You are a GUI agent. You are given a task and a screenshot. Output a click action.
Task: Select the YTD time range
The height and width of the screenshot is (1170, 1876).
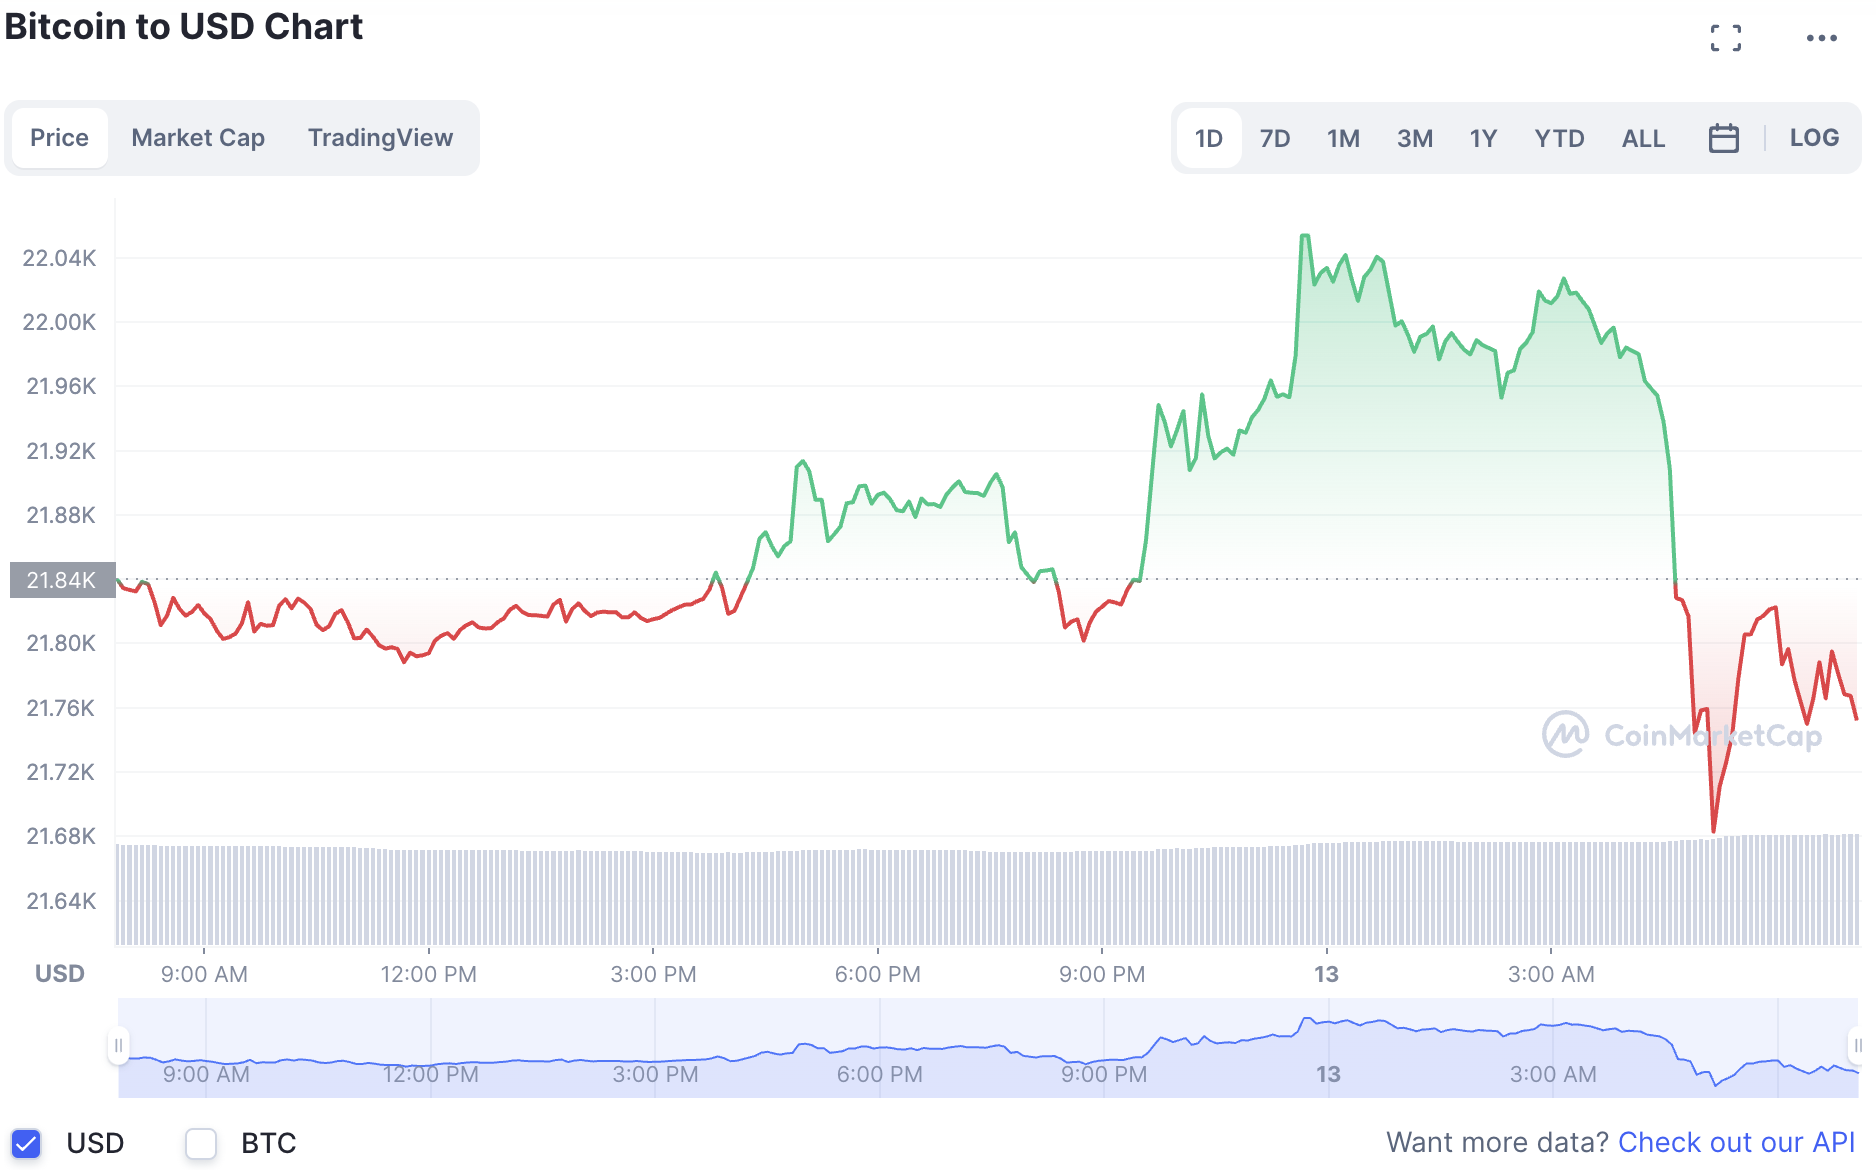point(1559,138)
